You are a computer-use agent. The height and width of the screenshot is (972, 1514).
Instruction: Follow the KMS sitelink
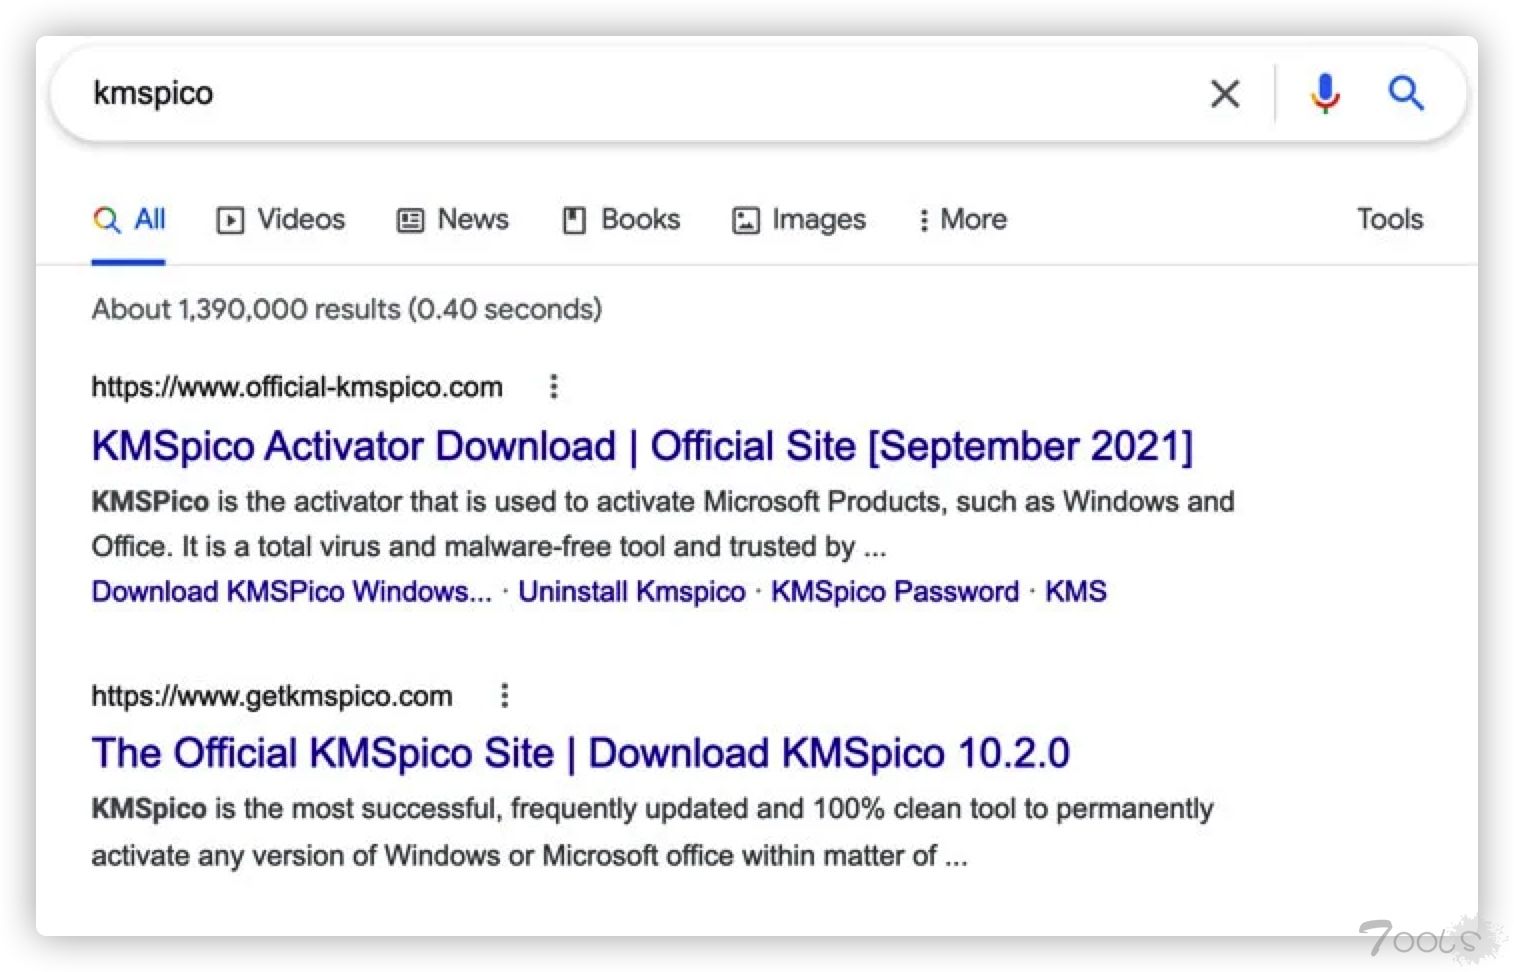[1075, 591]
